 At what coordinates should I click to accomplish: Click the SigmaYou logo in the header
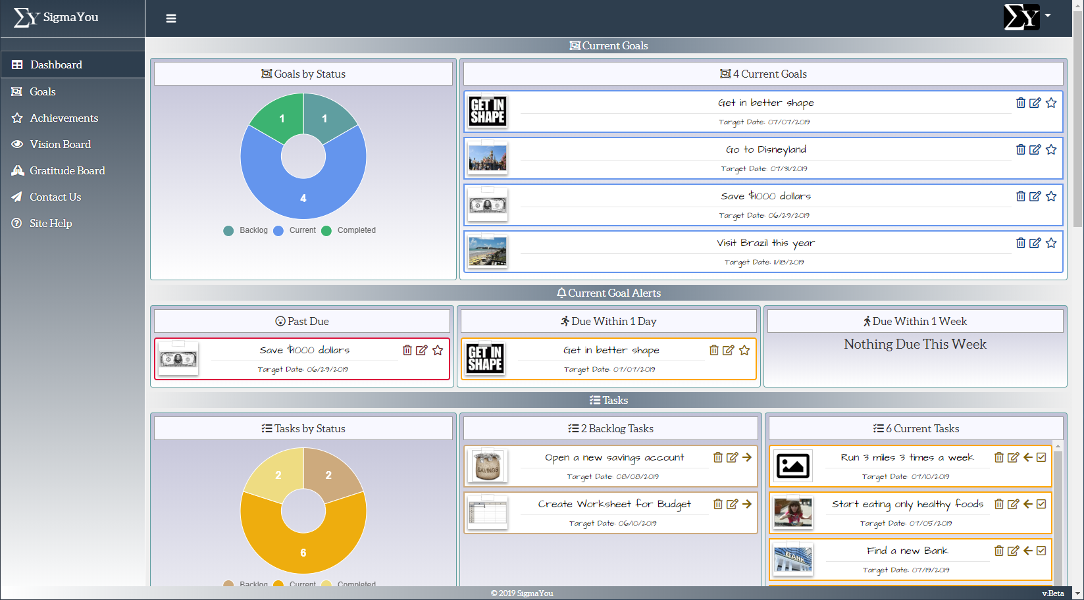[56, 17]
